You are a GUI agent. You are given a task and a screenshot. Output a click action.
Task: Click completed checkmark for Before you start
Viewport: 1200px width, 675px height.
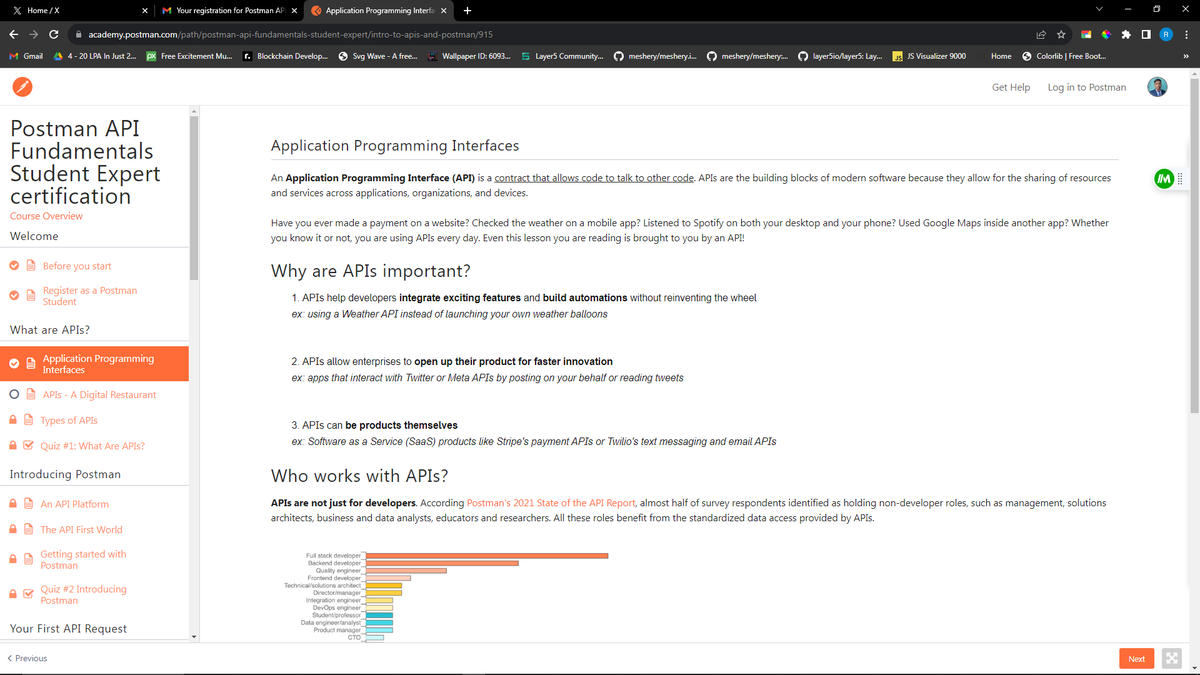[x=14, y=266]
